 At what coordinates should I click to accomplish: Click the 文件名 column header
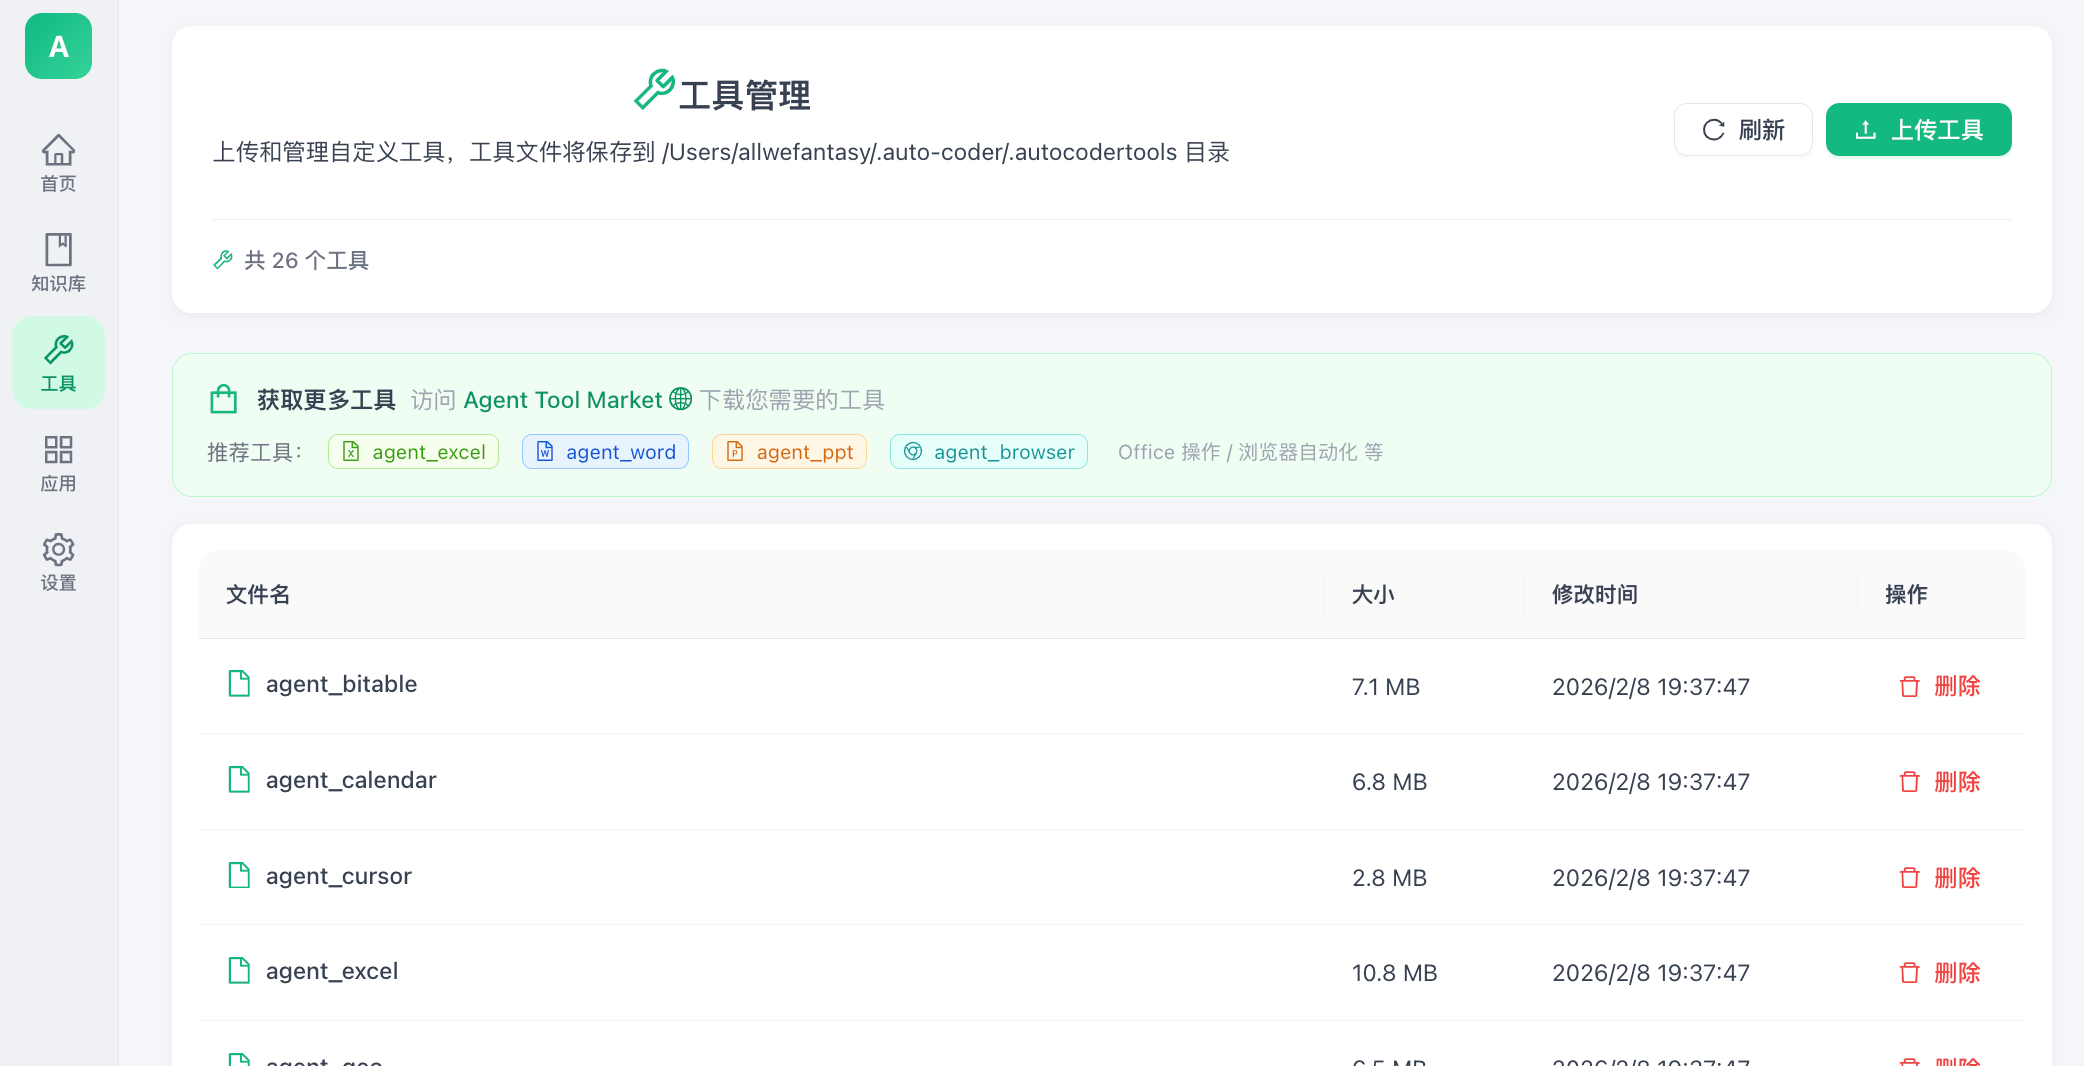pos(257,594)
